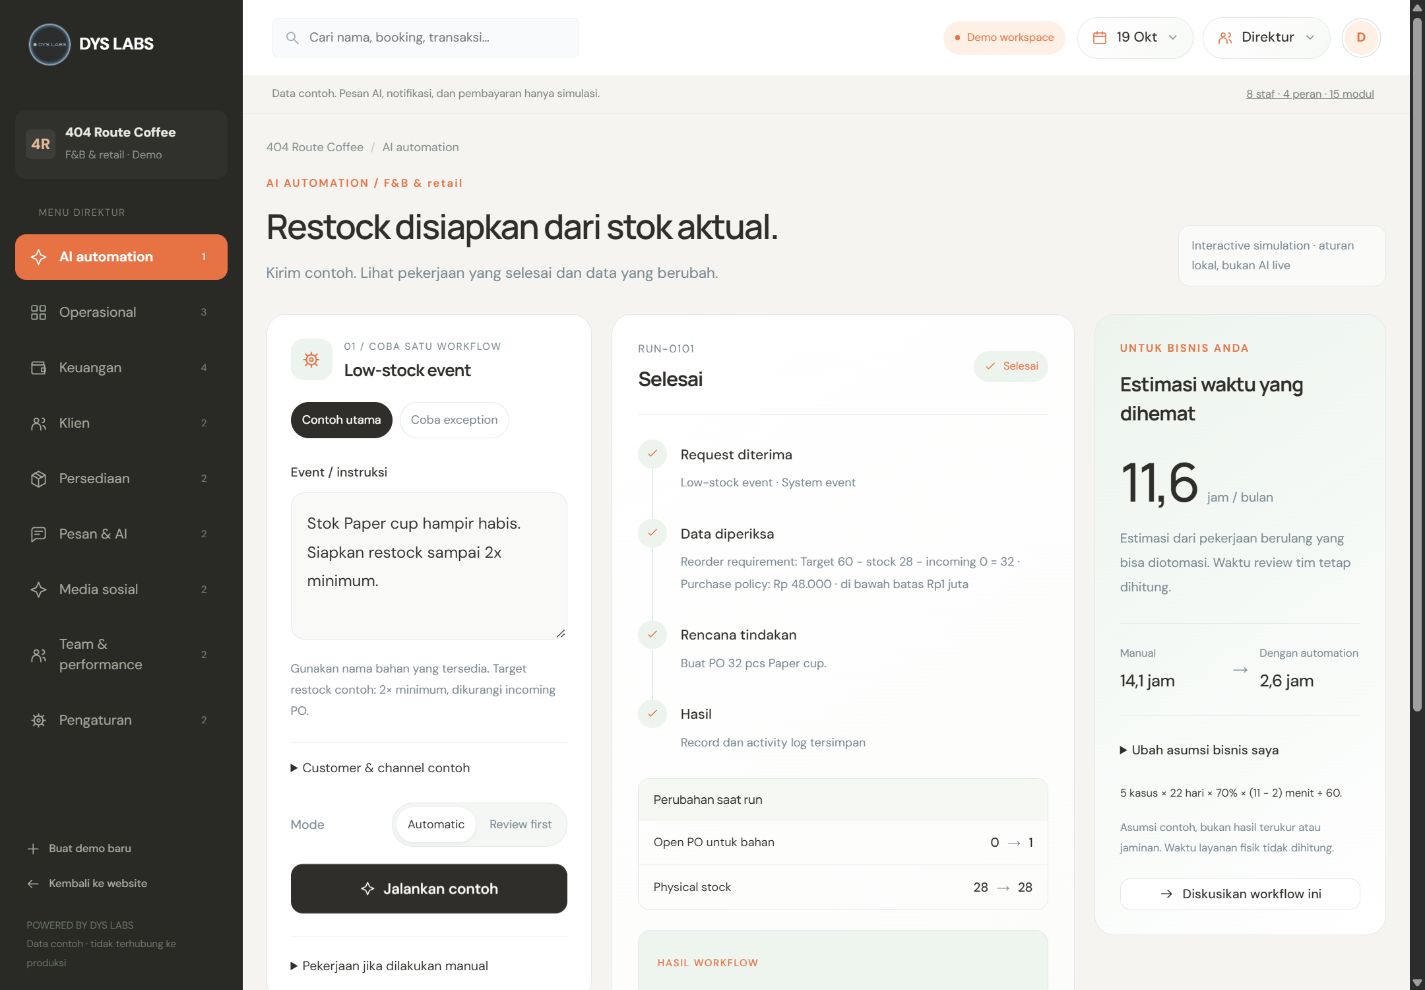Open the Direktur role dropdown

1266,37
